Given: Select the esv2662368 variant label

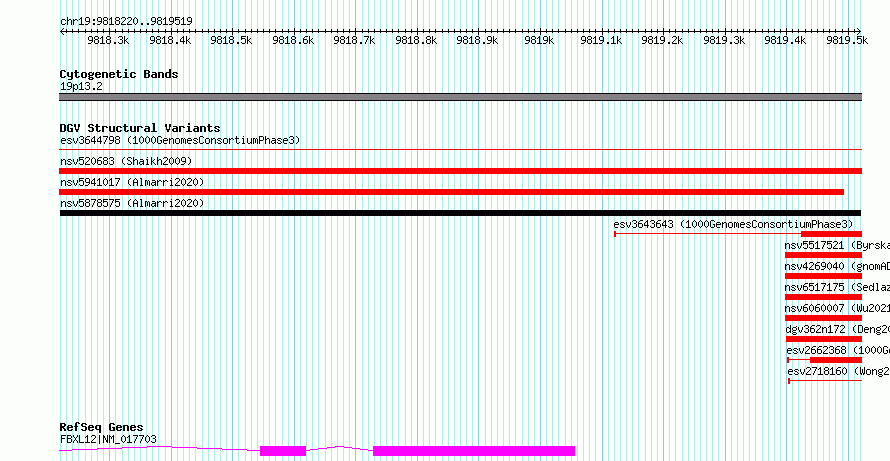Looking at the screenshot, I should click(x=838, y=350).
